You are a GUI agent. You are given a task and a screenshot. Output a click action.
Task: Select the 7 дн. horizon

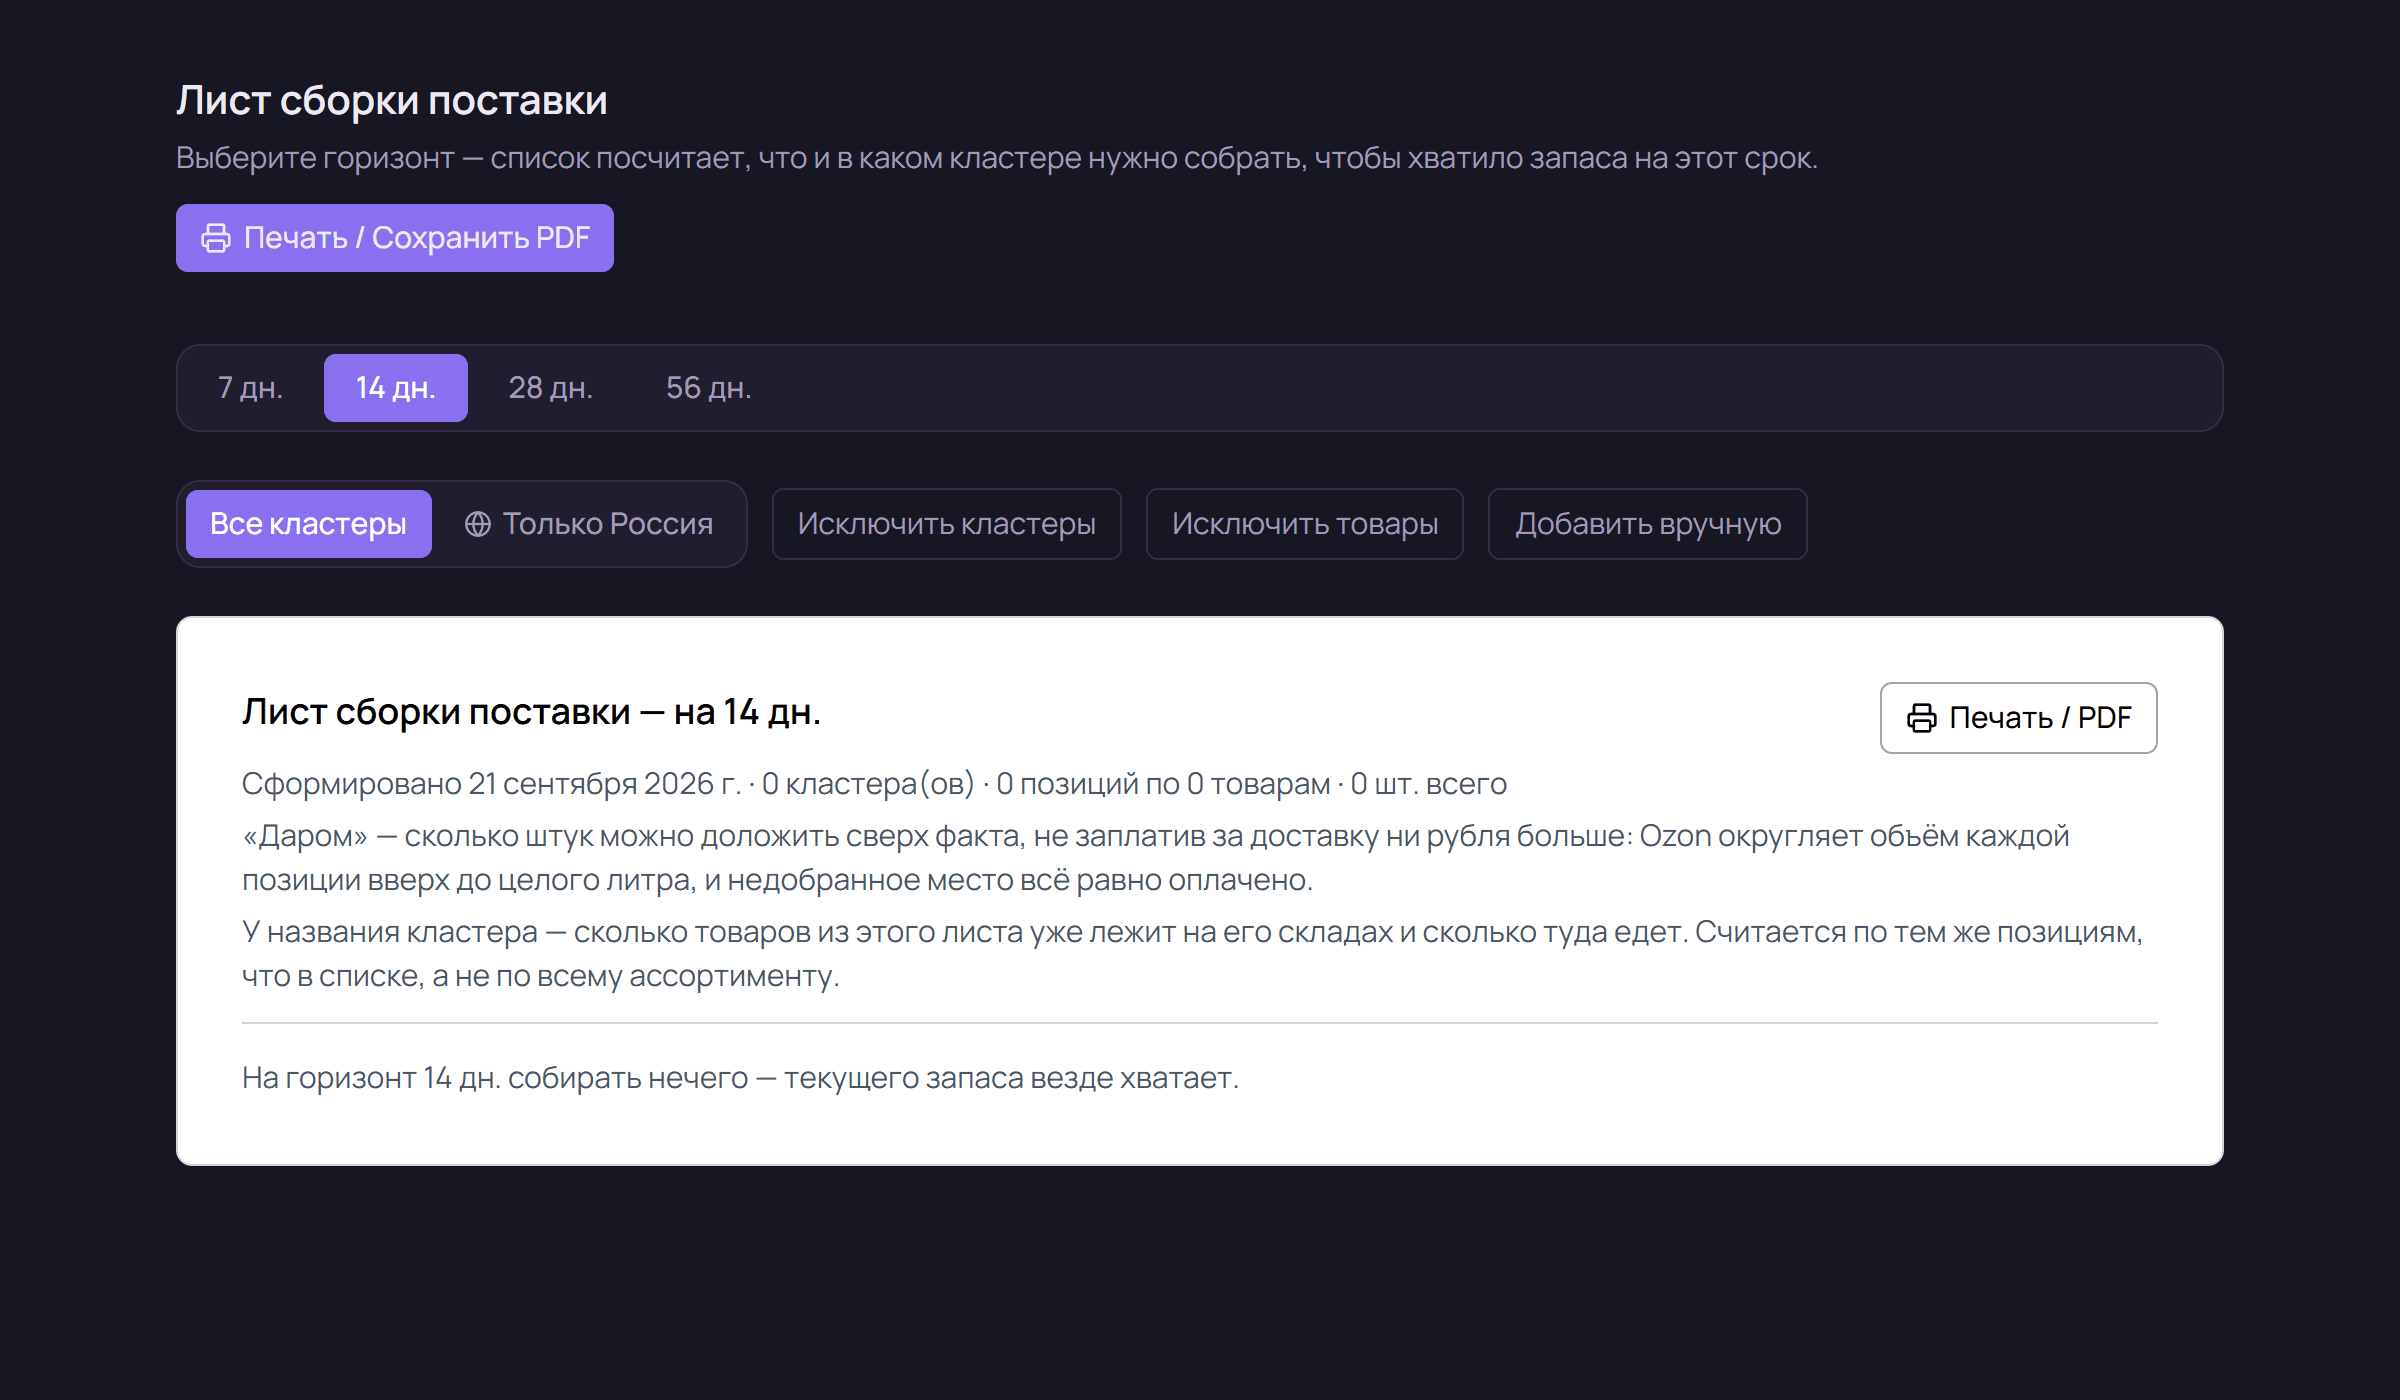click(251, 388)
